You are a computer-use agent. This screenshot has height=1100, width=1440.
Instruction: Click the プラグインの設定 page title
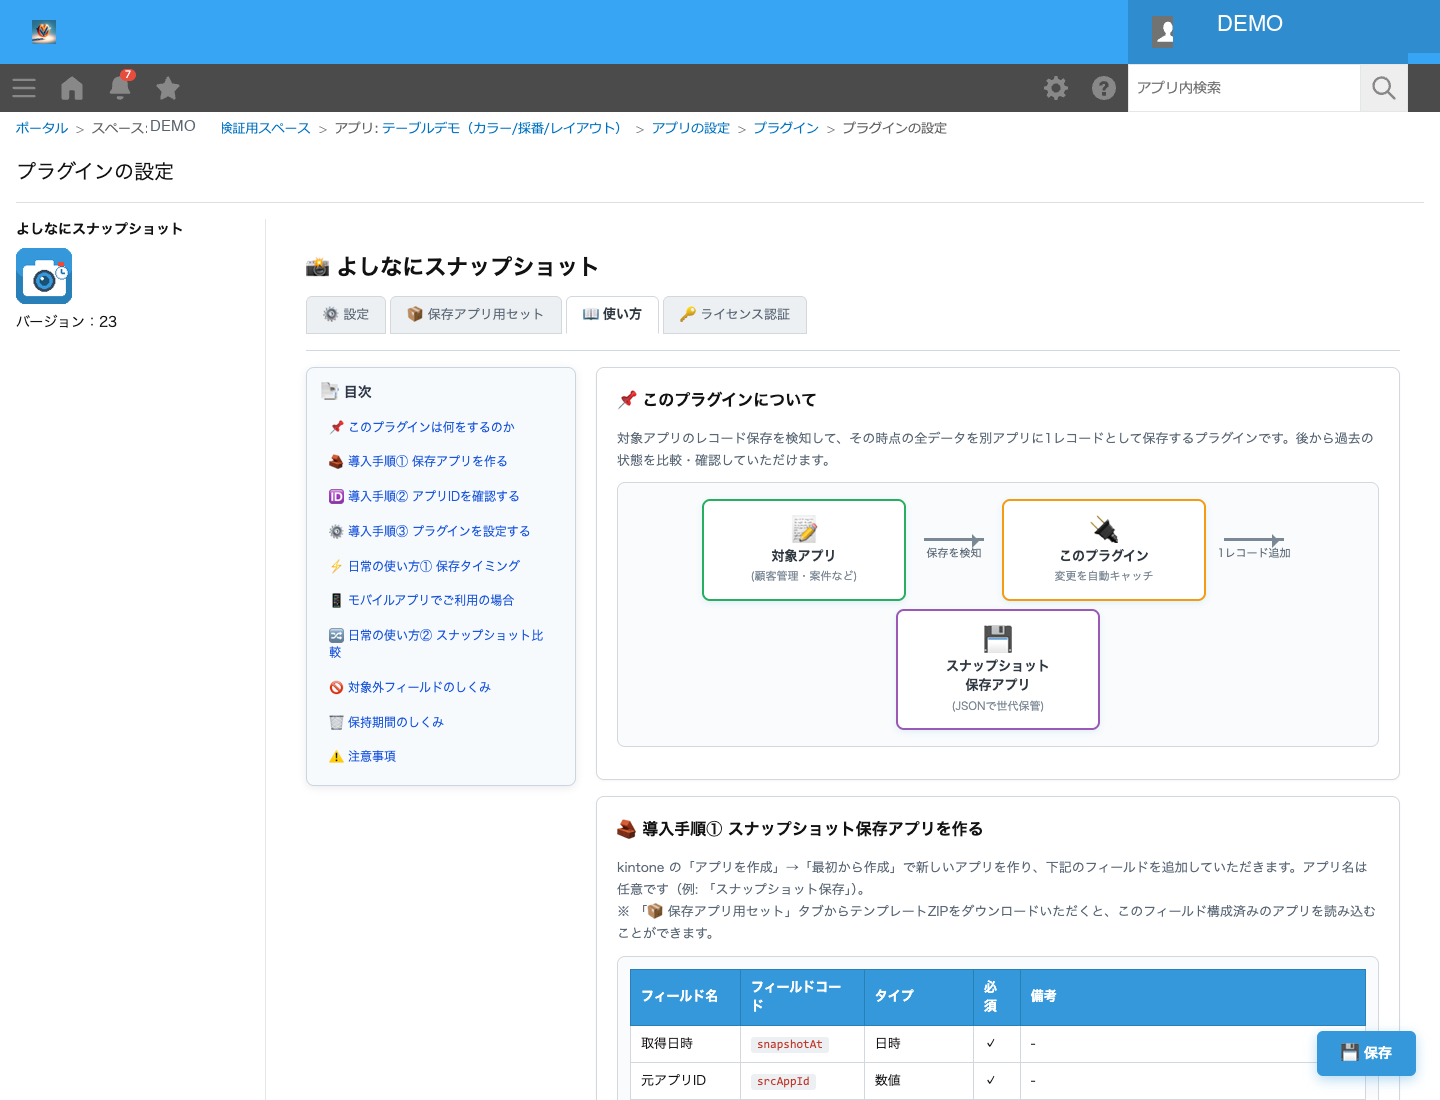pyautogui.click(x=95, y=172)
